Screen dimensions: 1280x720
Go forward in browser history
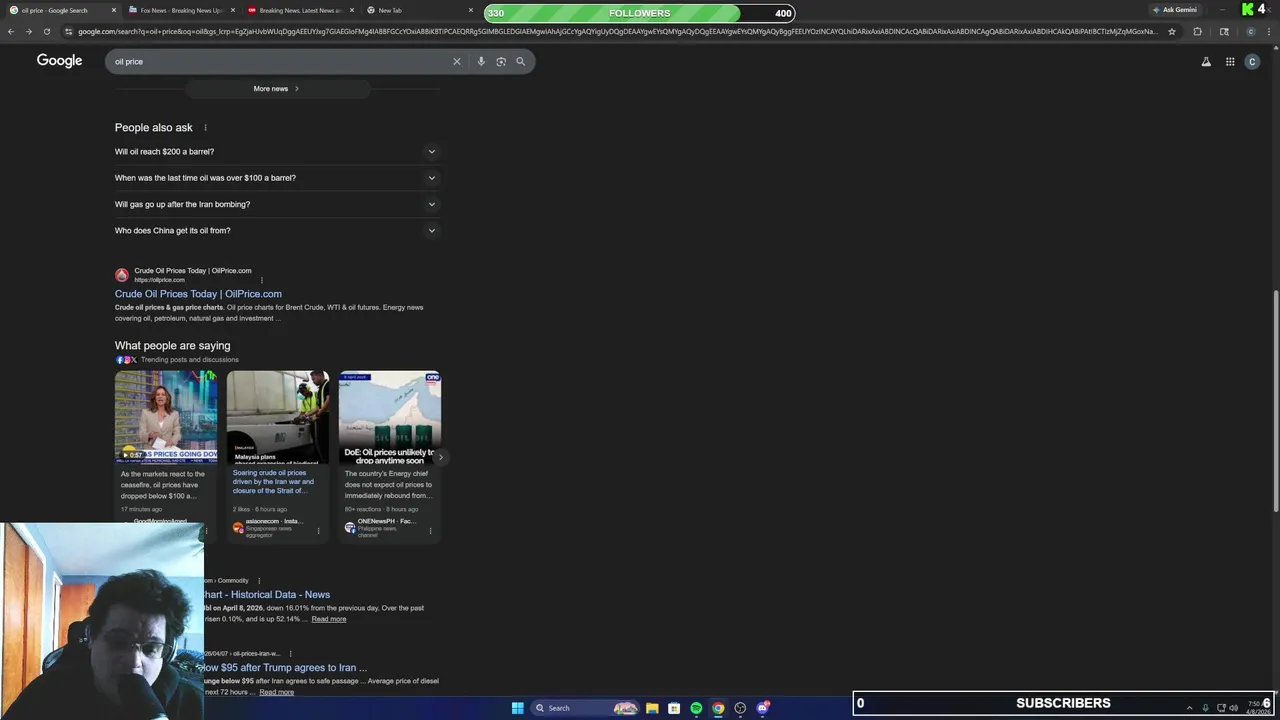[28, 31]
